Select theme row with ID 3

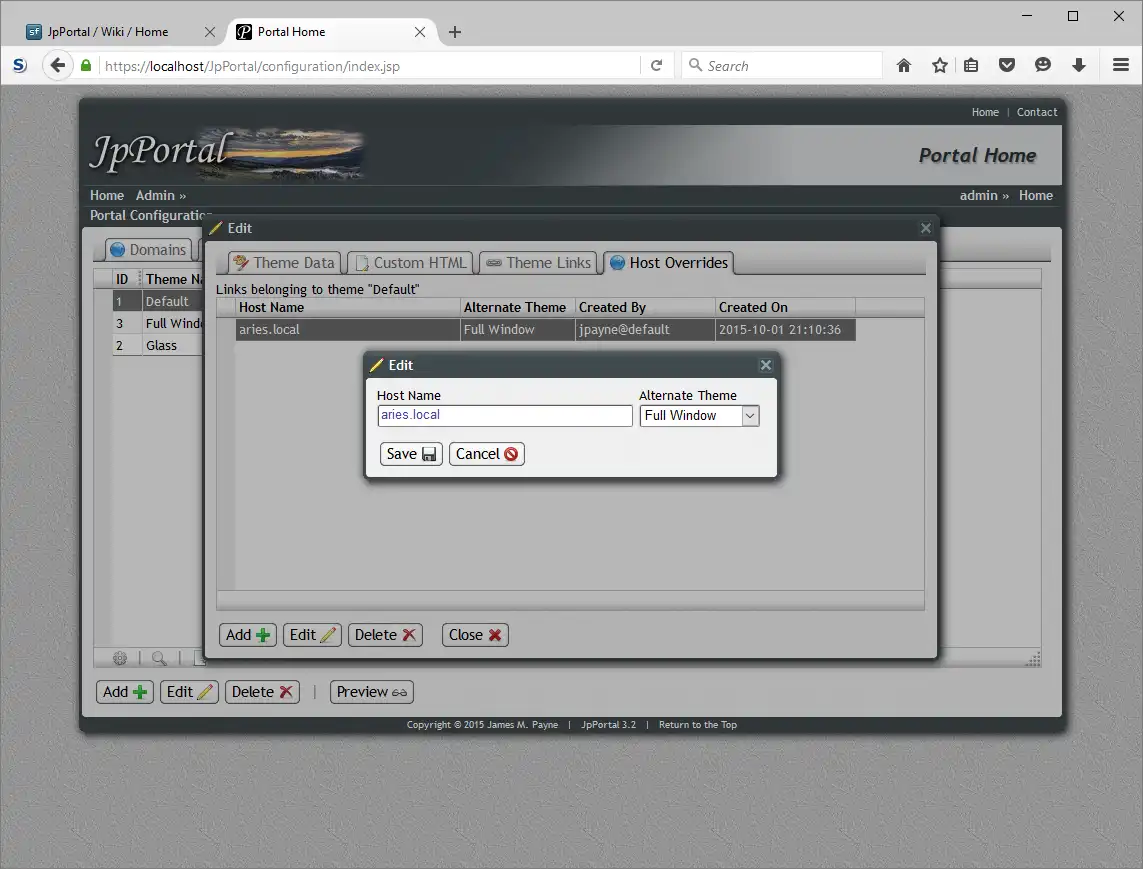(157, 324)
